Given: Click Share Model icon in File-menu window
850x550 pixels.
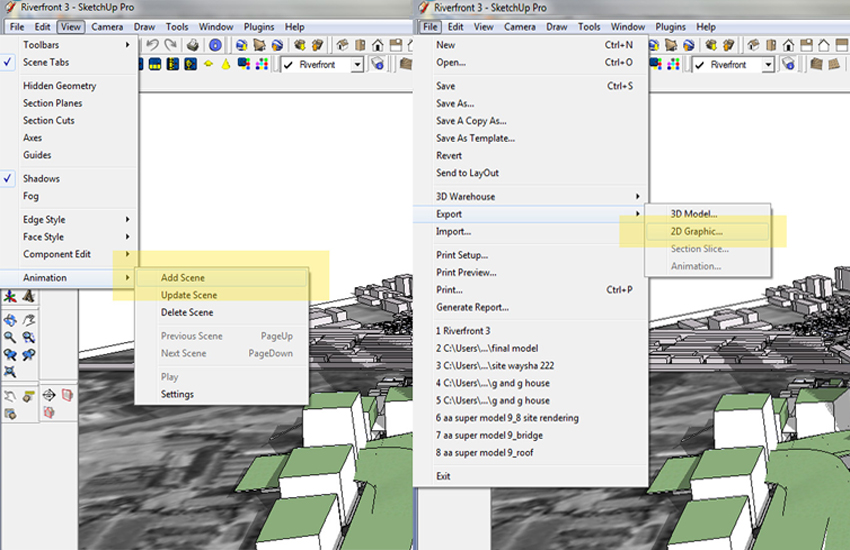Looking at the screenshot, I should pyautogui.click(x=729, y=45).
